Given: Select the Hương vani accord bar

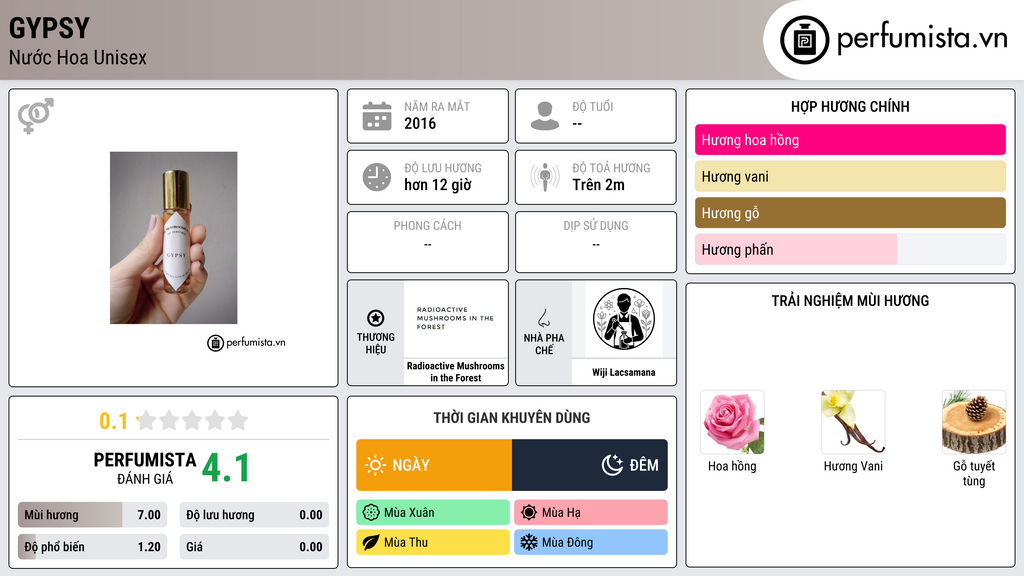Looking at the screenshot, I should click(850, 176).
